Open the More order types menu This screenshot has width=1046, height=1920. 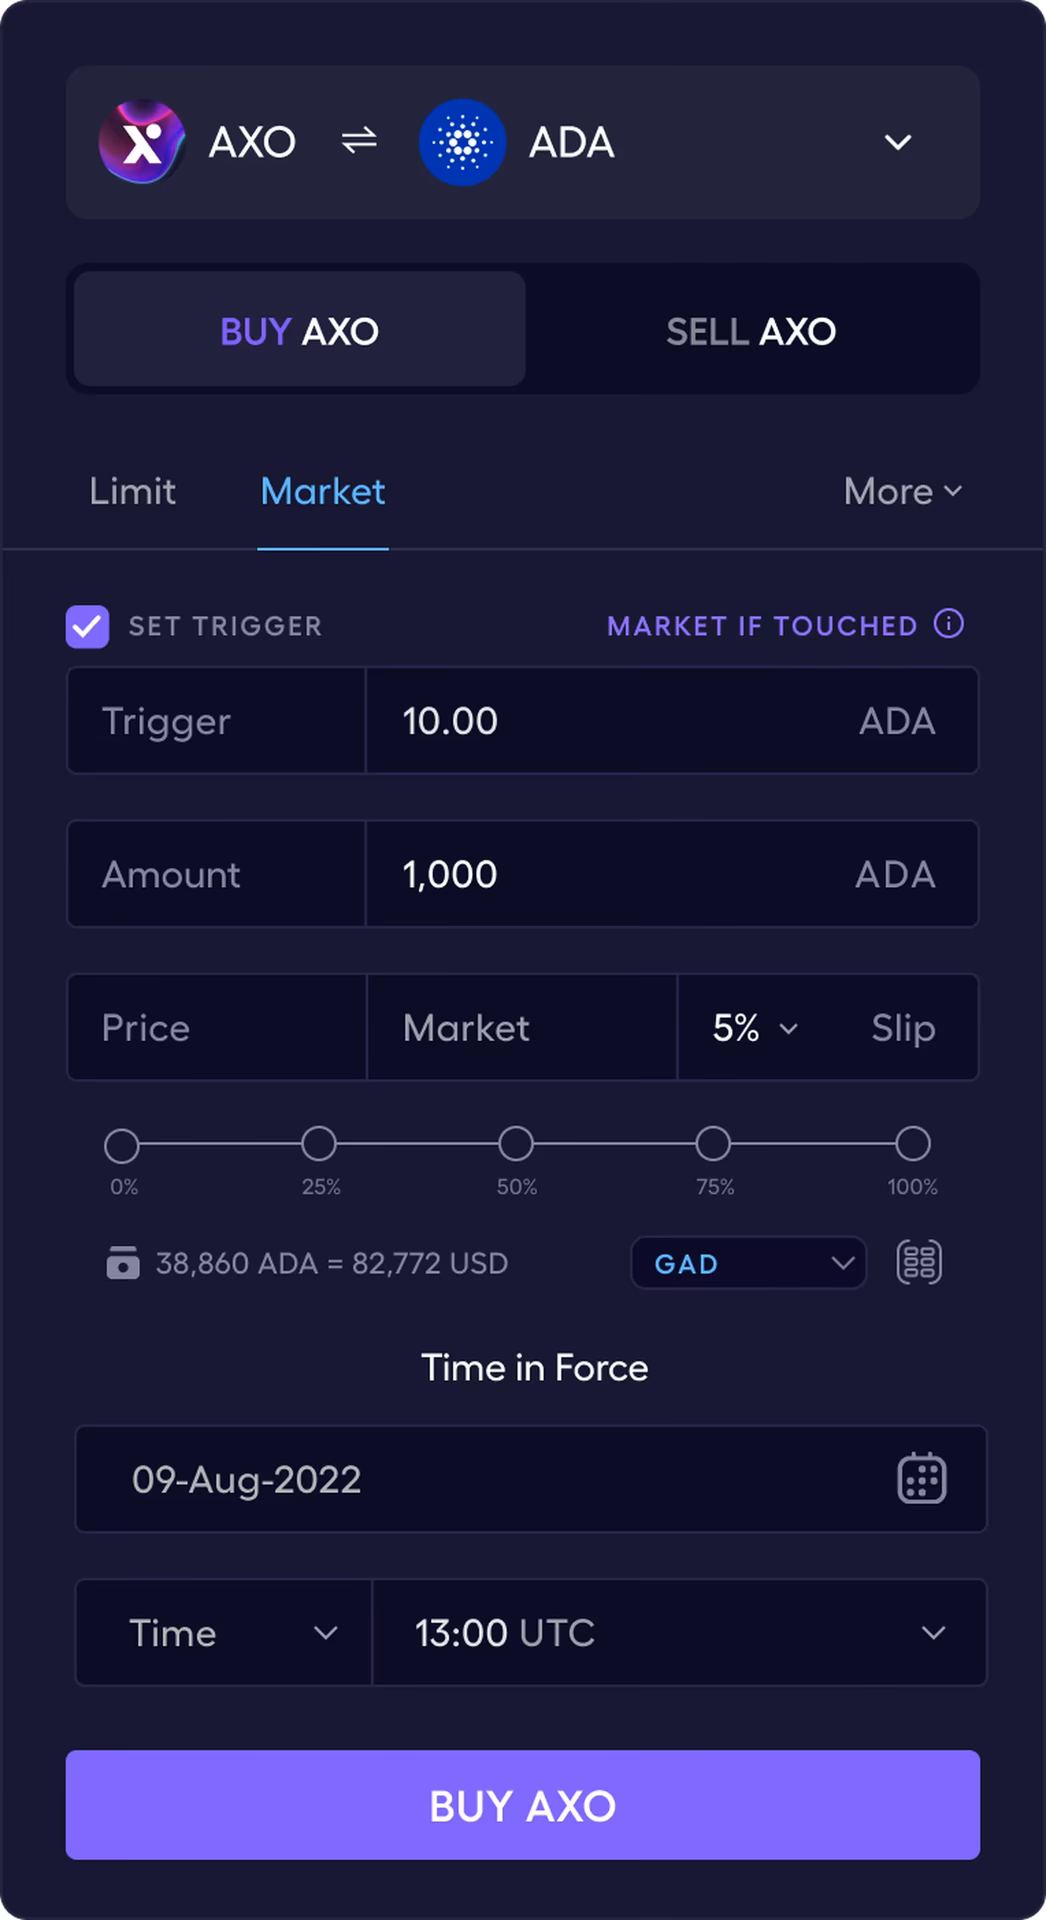[x=902, y=492]
